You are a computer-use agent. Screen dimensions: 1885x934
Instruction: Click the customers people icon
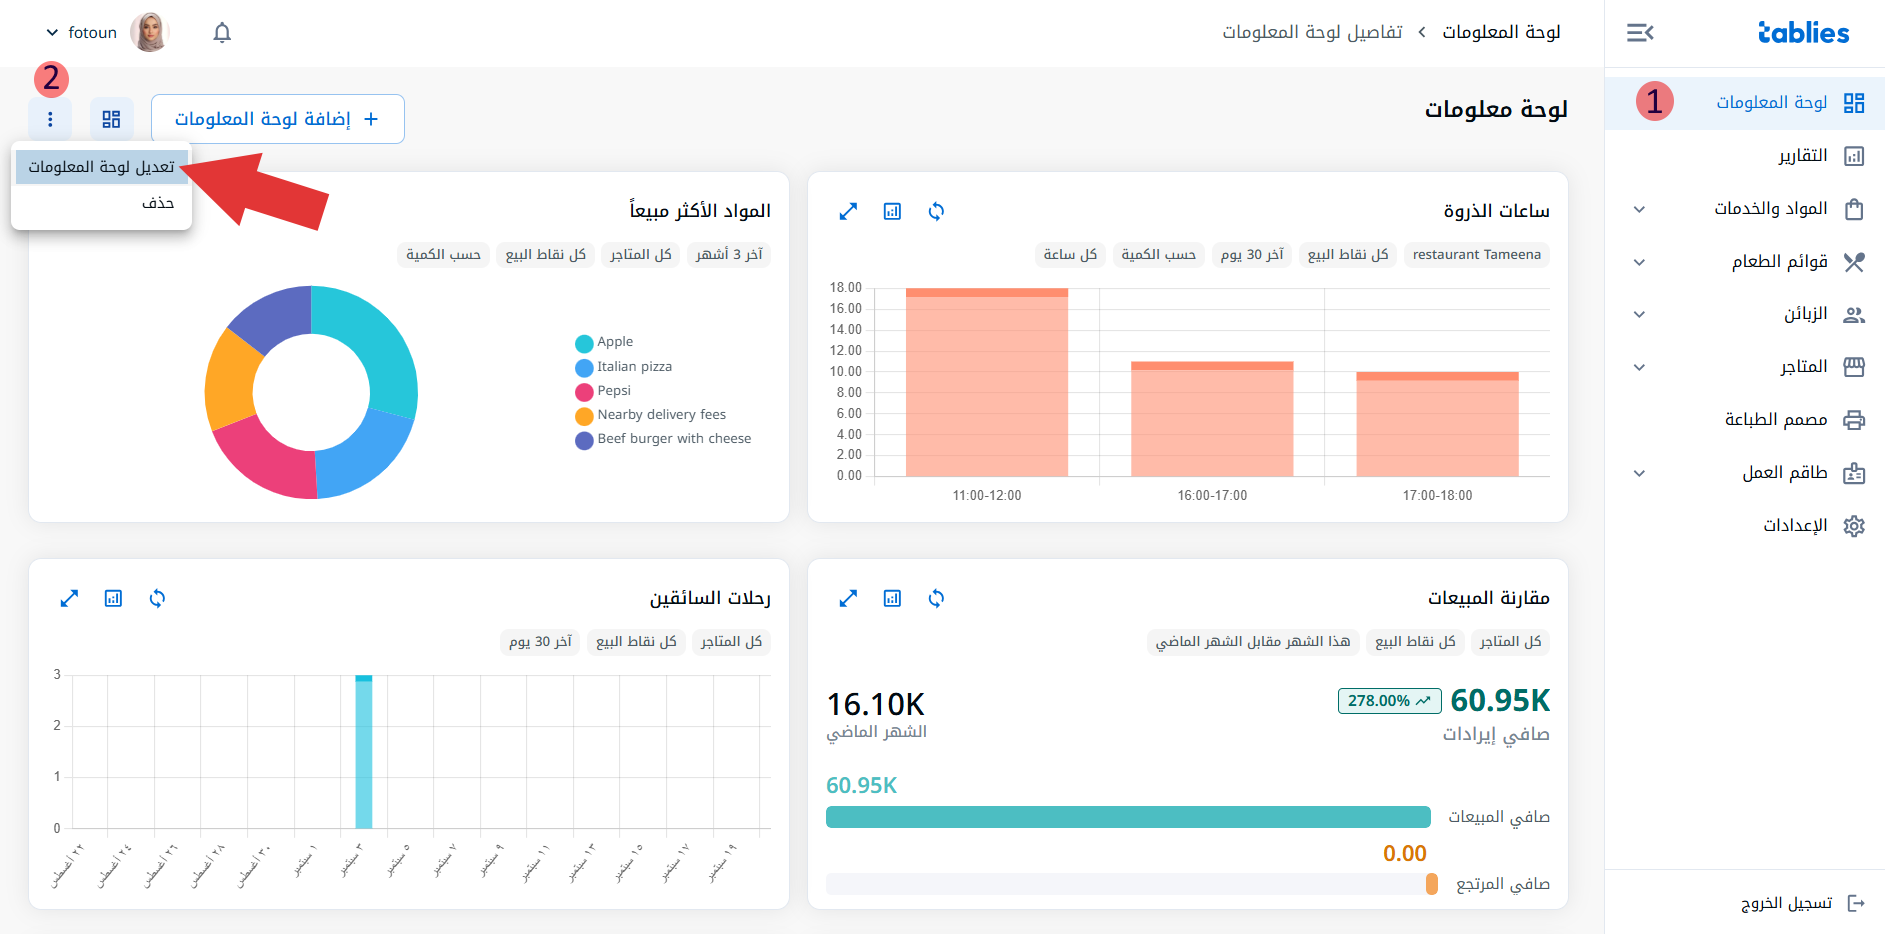click(x=1854, y=315)
